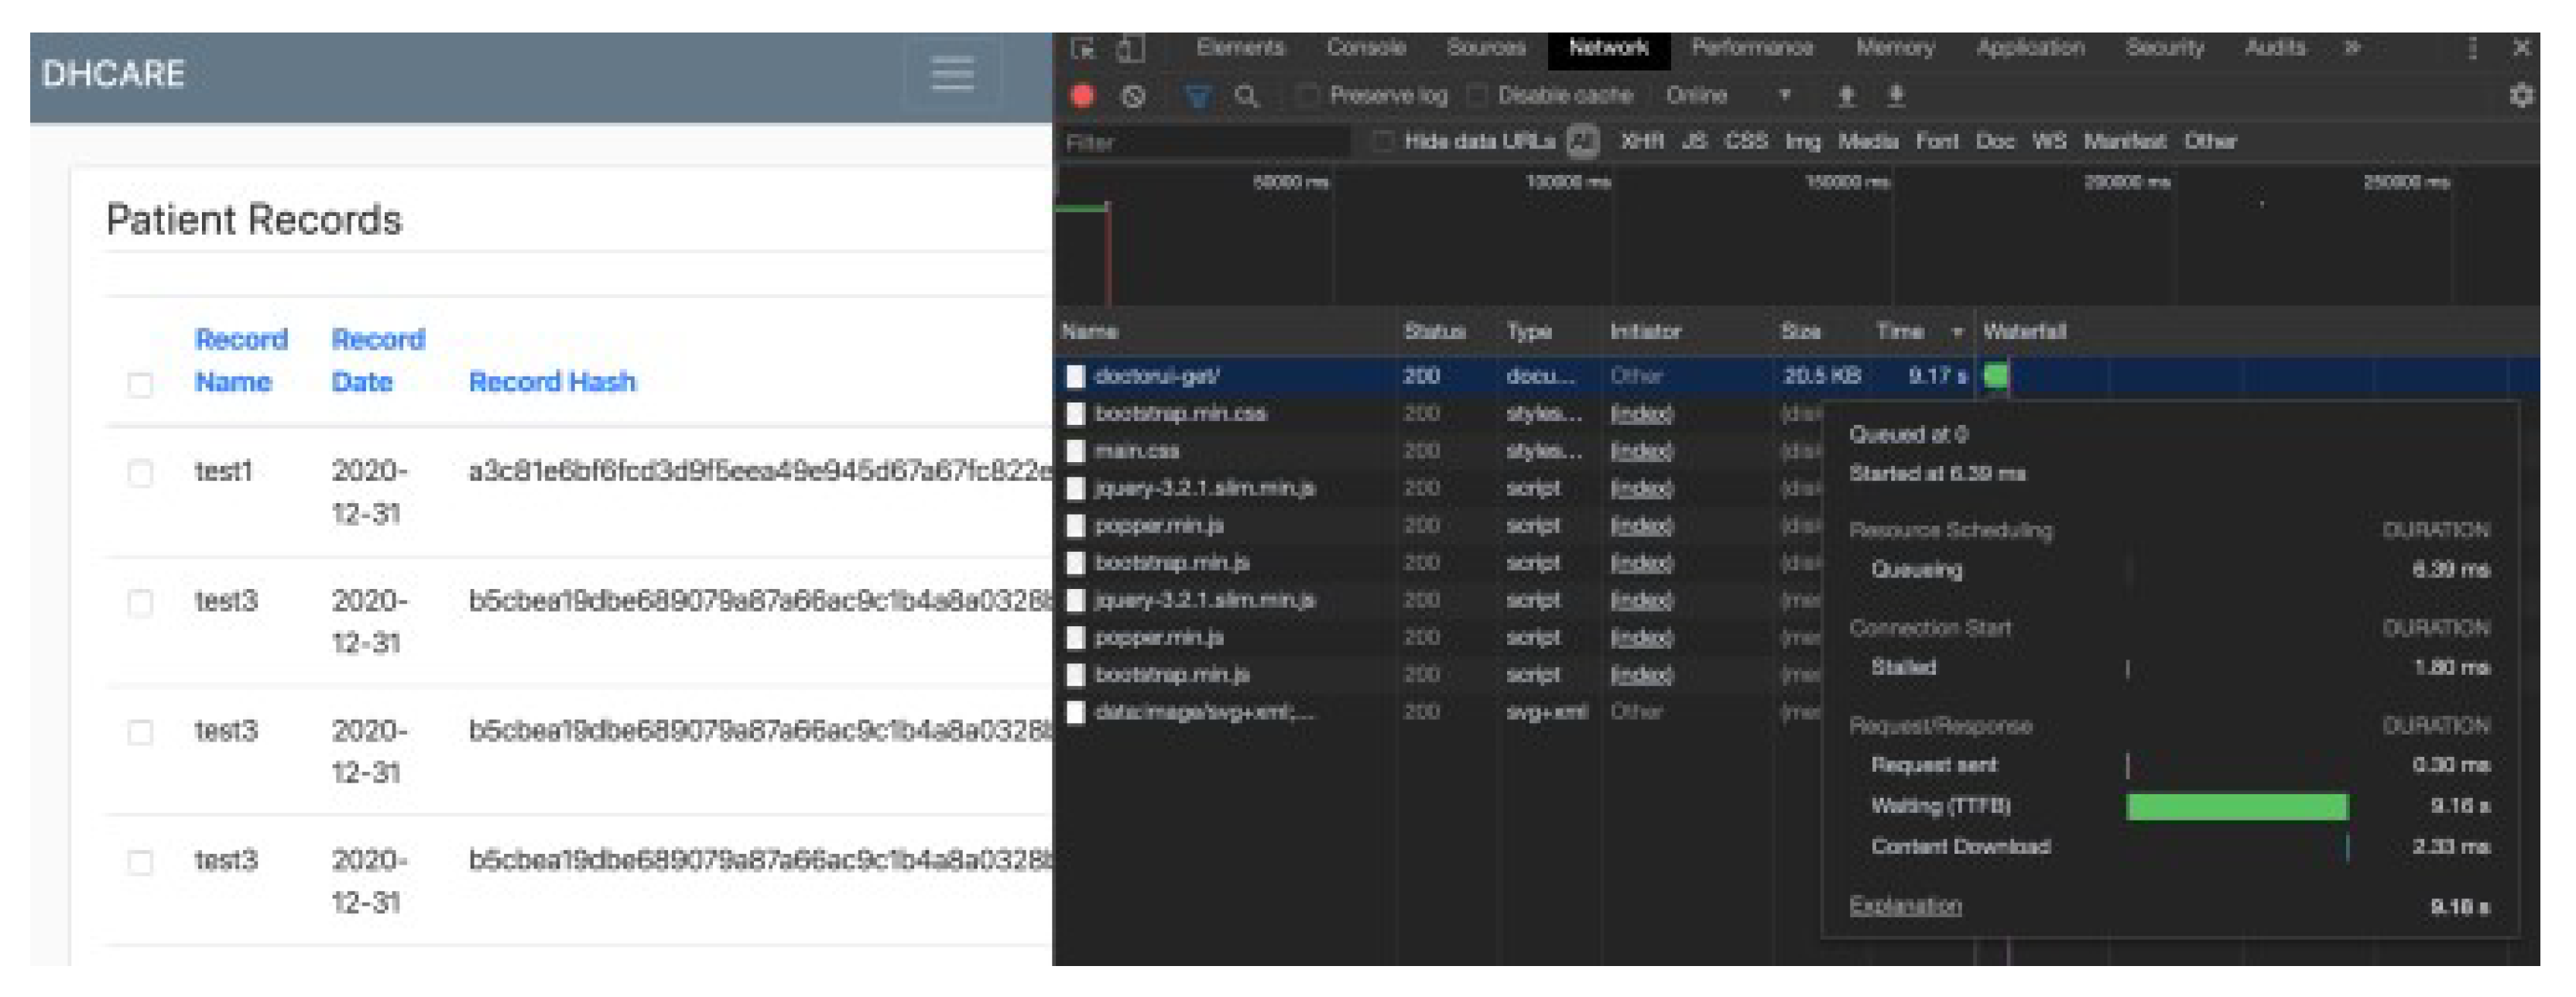Click the red record network log button

[1082, 96]
